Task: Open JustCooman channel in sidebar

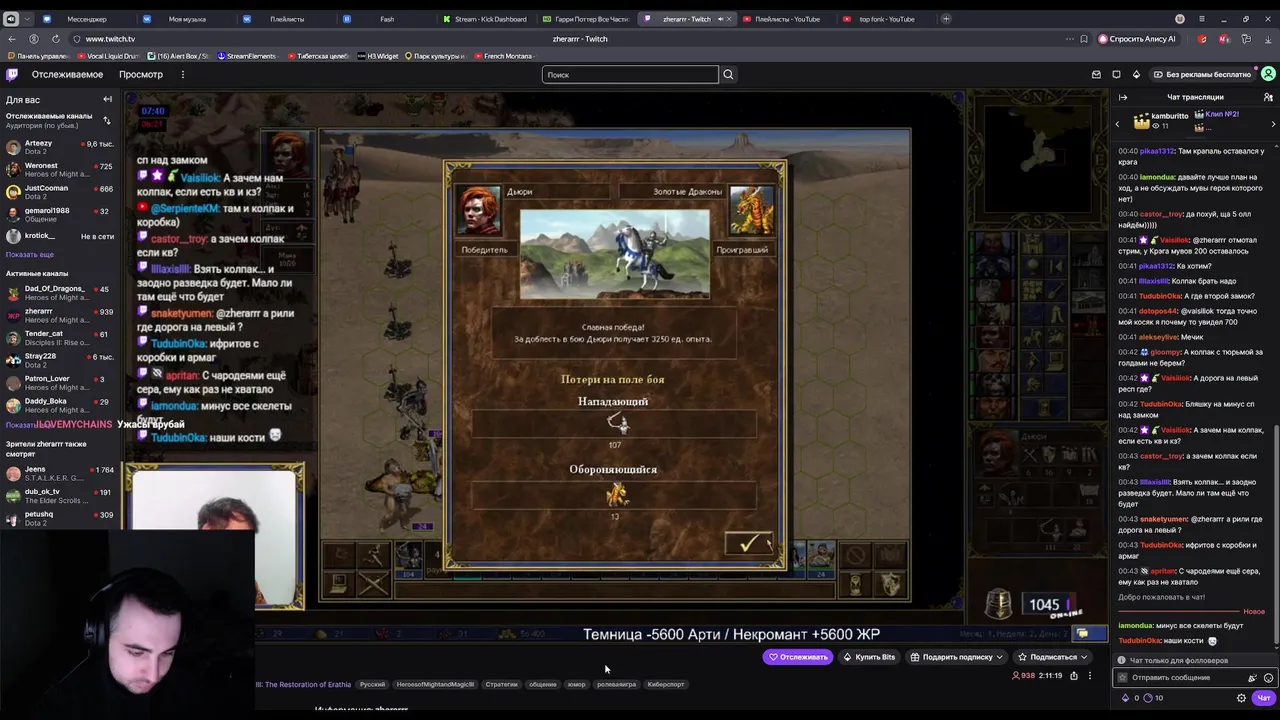Action: click(60, 192)
